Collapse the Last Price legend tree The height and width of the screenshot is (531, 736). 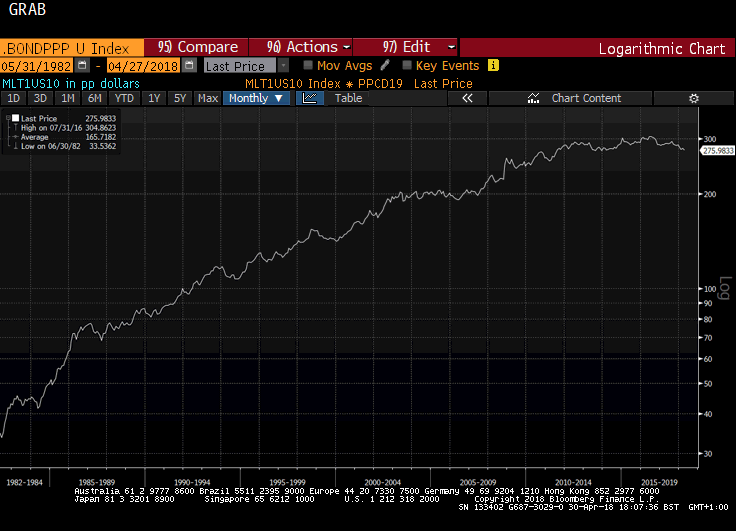(7, 118)
